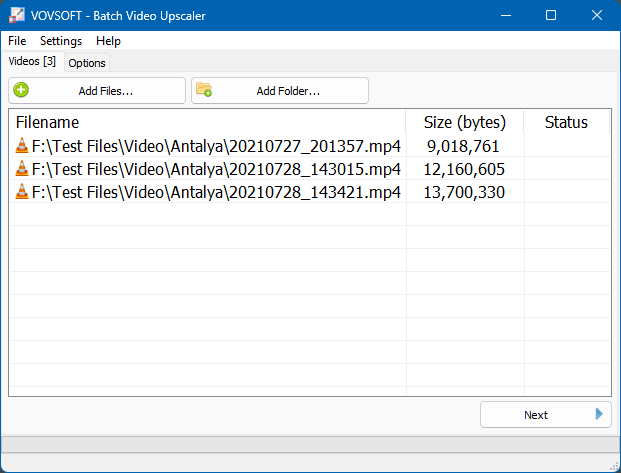Open the Help menu
Screen dimensions: 621x473
click(x=108, y=41)
